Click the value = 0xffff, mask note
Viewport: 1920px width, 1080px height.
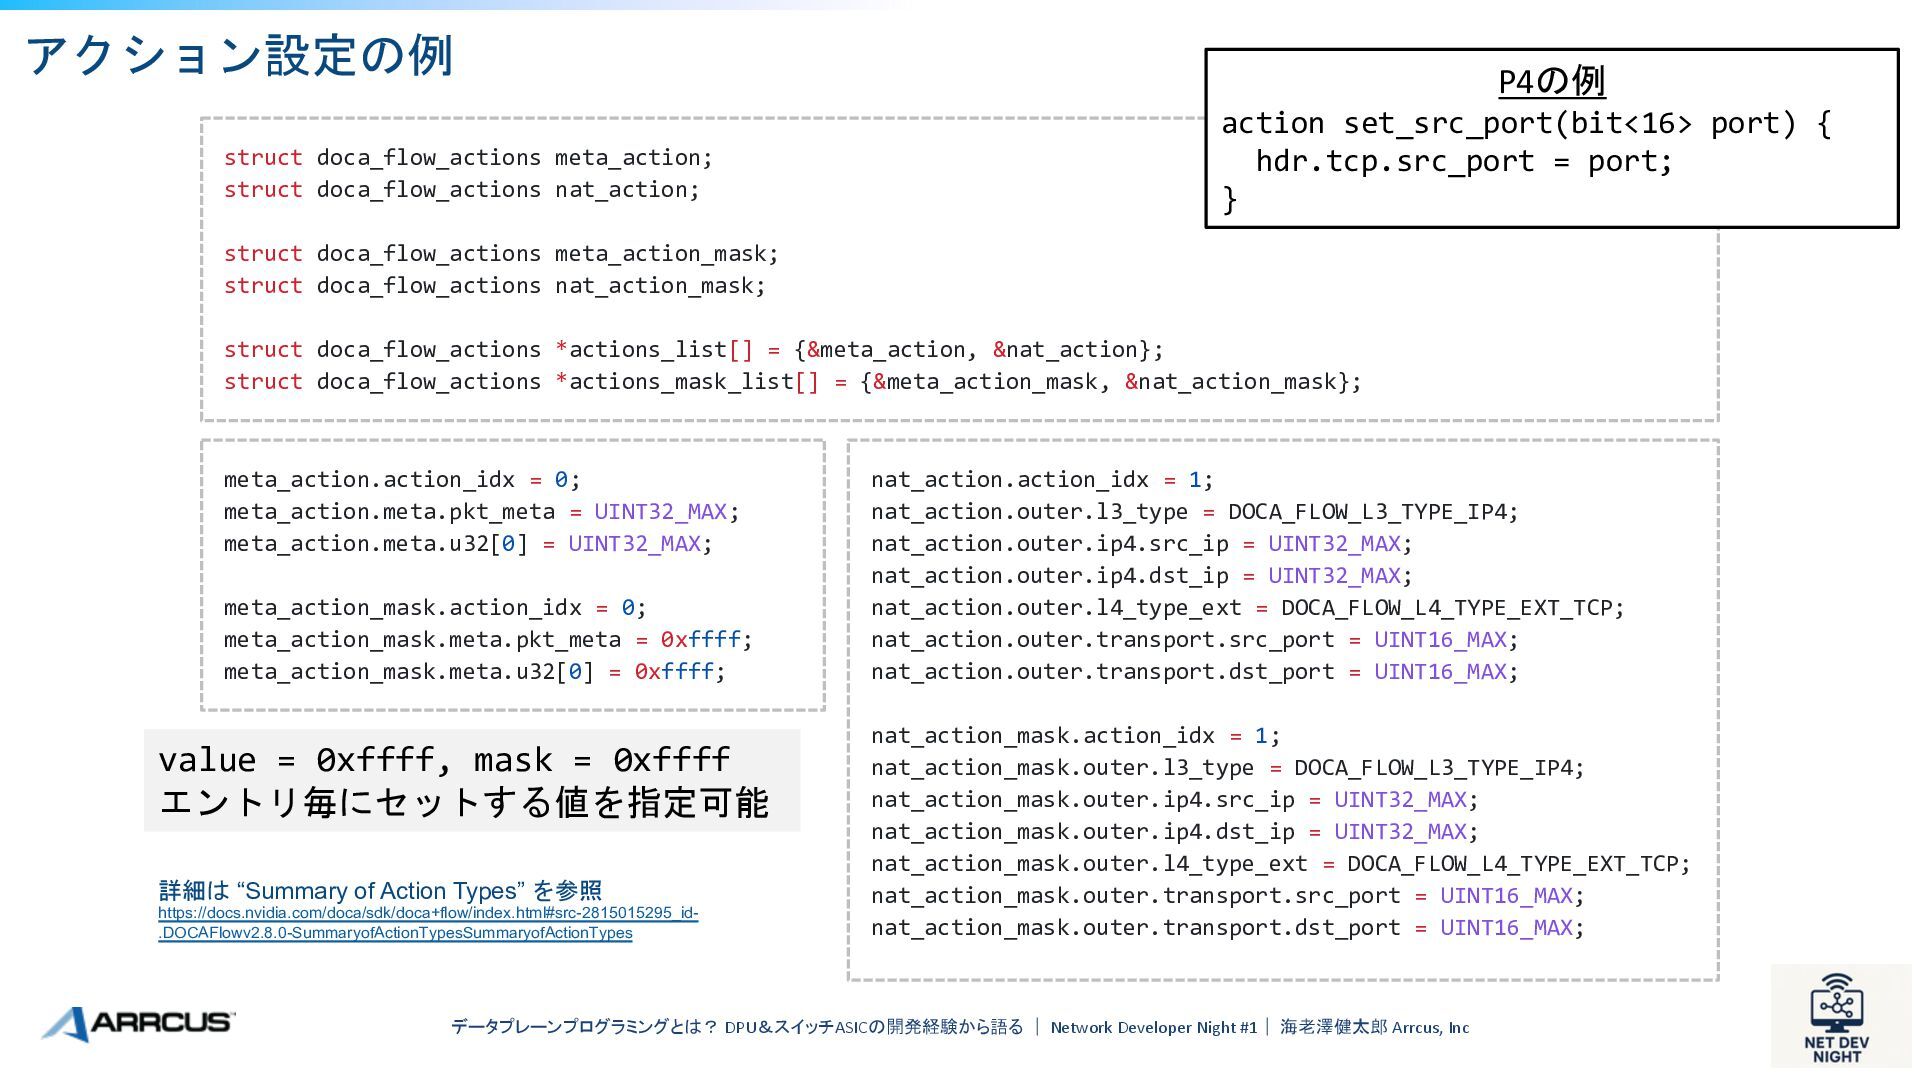444,760
